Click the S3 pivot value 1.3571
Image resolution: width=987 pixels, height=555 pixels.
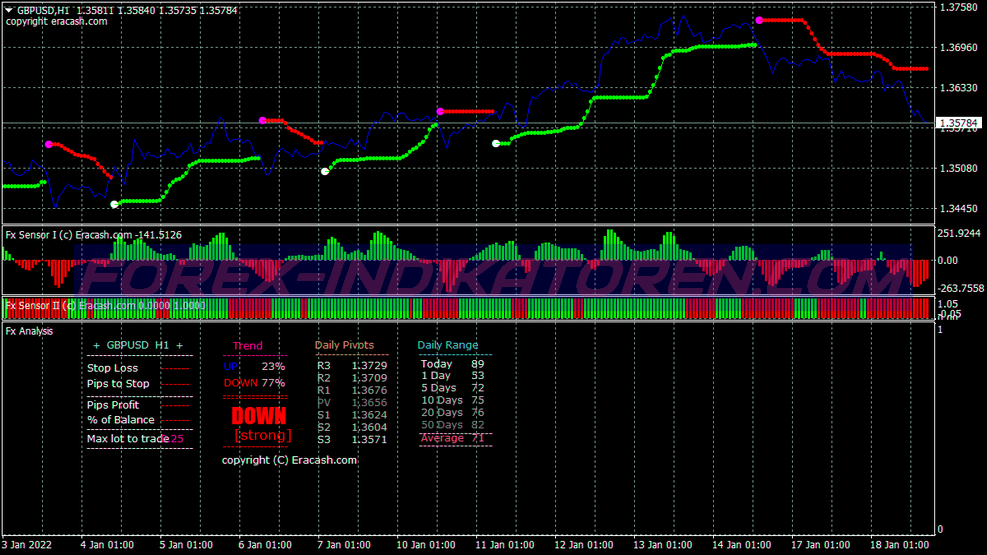[x=368, y=438]
